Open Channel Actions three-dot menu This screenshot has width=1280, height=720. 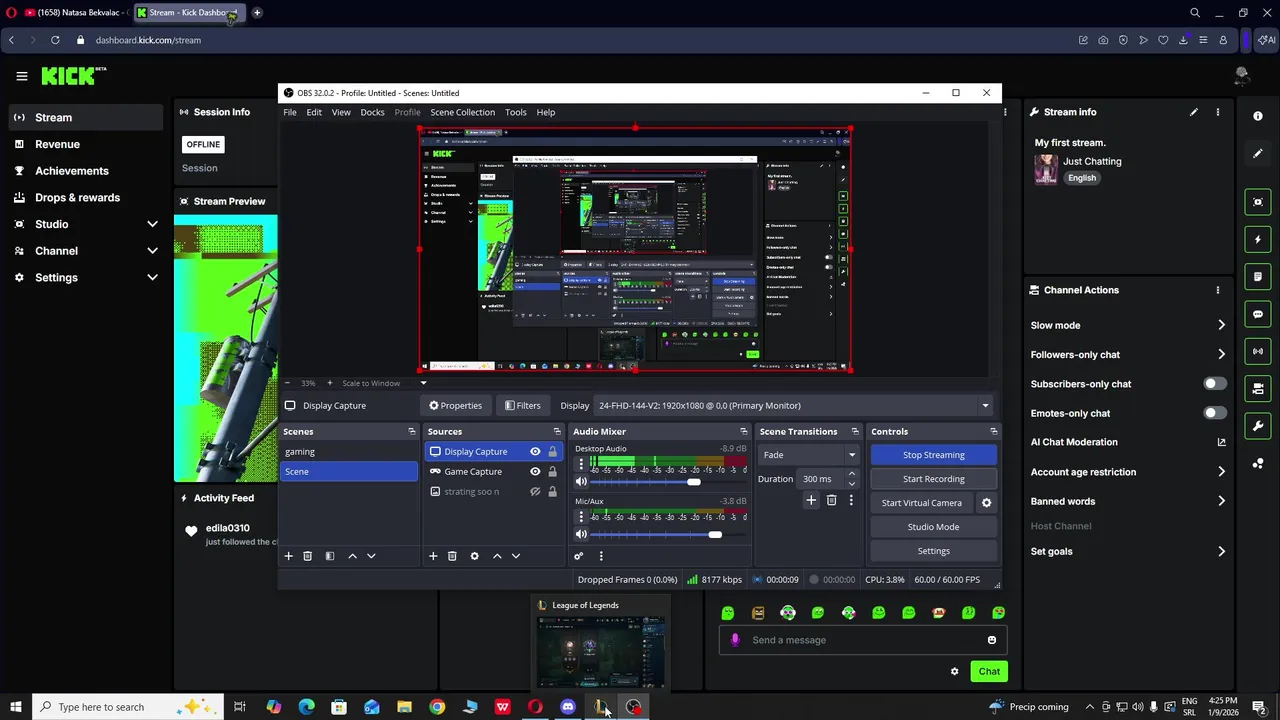click(x=1217, y=290)
